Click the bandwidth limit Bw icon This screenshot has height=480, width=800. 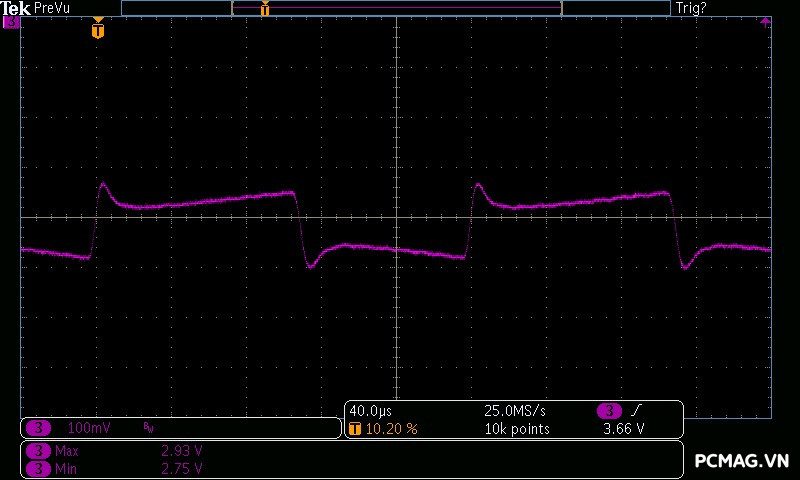coord(149,428)
